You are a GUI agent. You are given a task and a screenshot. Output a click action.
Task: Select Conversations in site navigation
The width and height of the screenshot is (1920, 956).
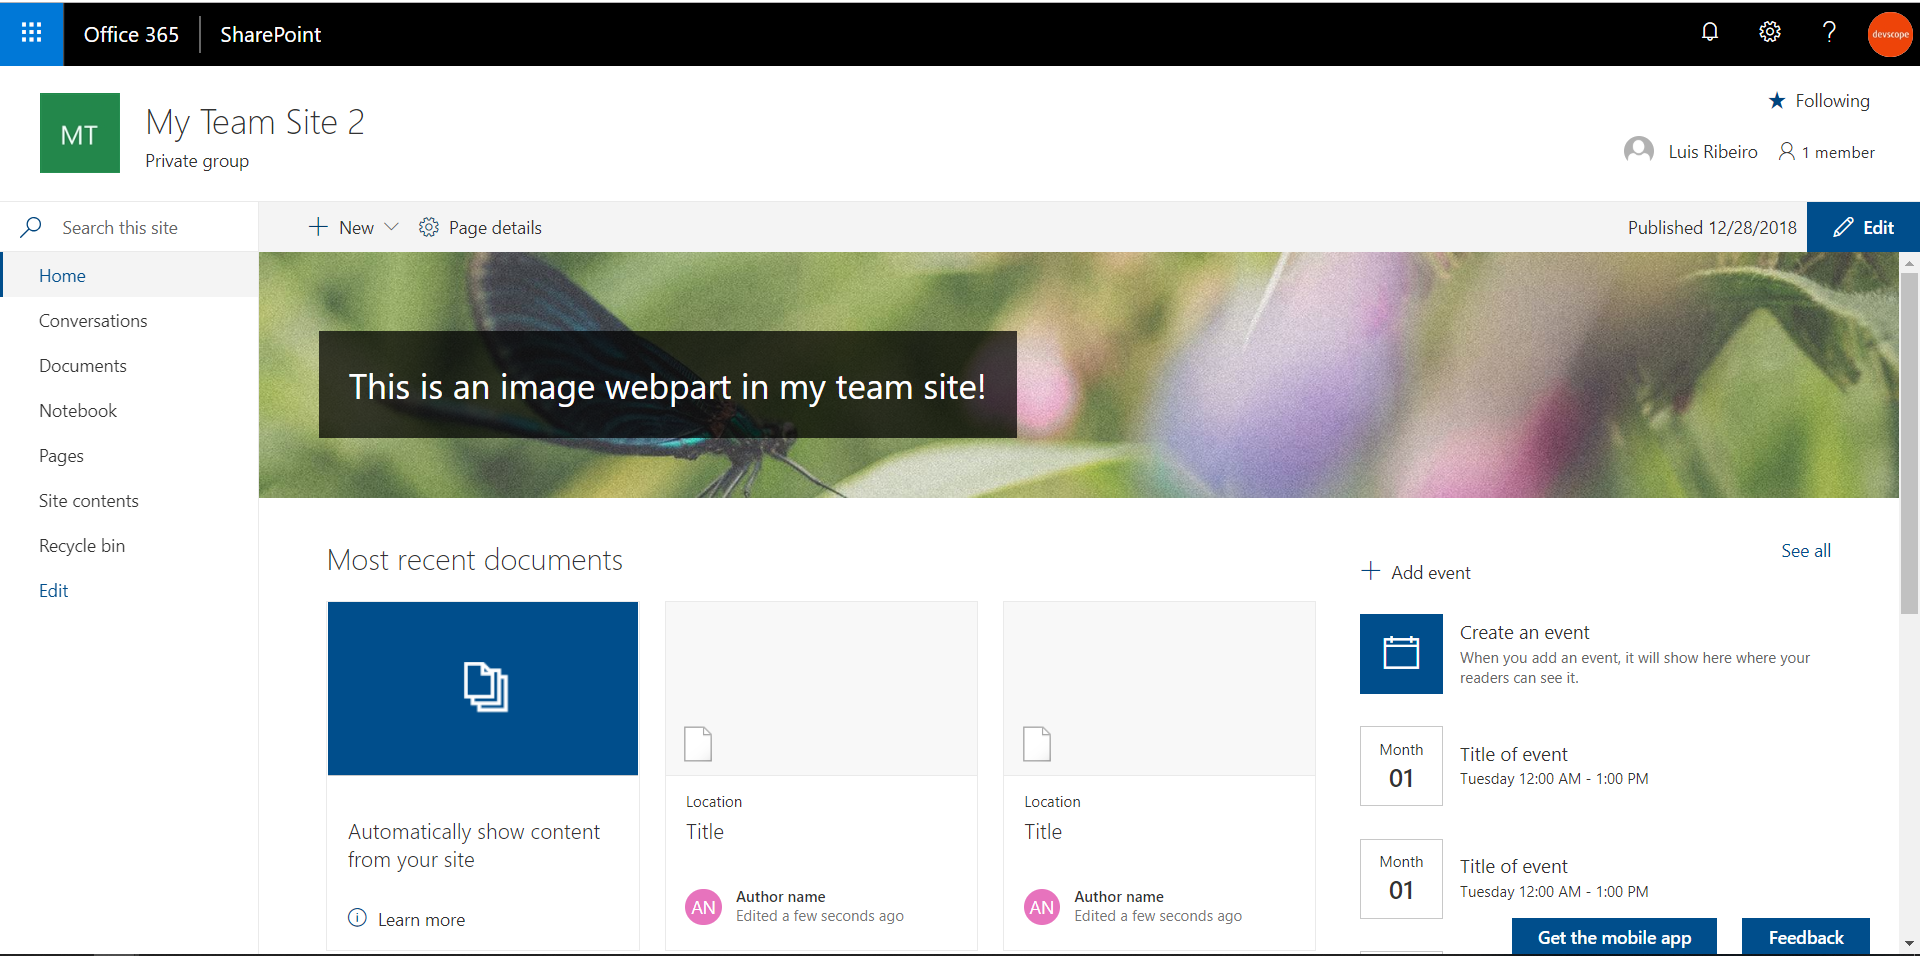[93, 320]
